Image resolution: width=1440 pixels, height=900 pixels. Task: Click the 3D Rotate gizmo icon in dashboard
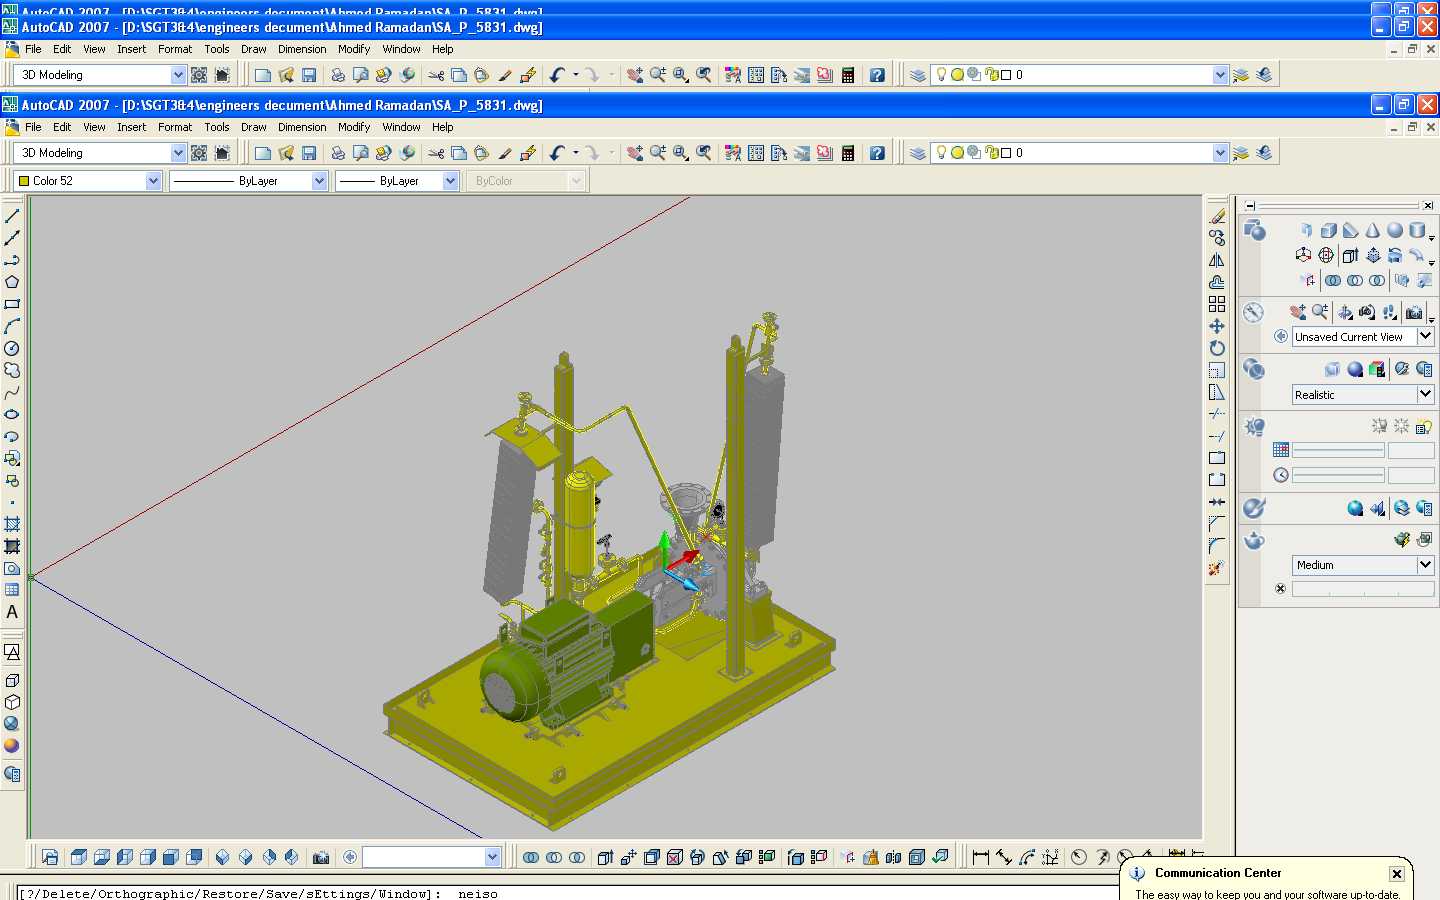(x=1326, y=255)
